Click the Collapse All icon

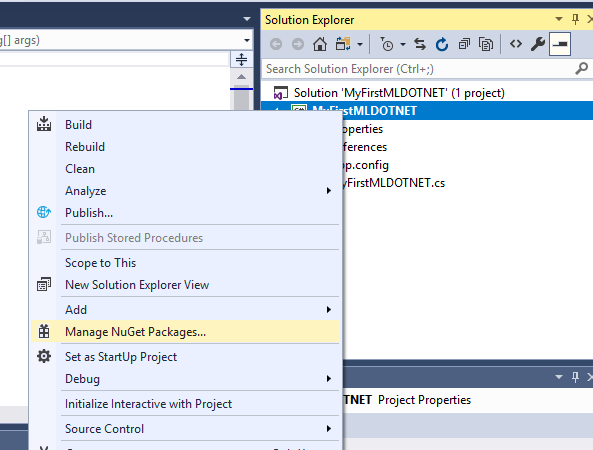(464, 44)
